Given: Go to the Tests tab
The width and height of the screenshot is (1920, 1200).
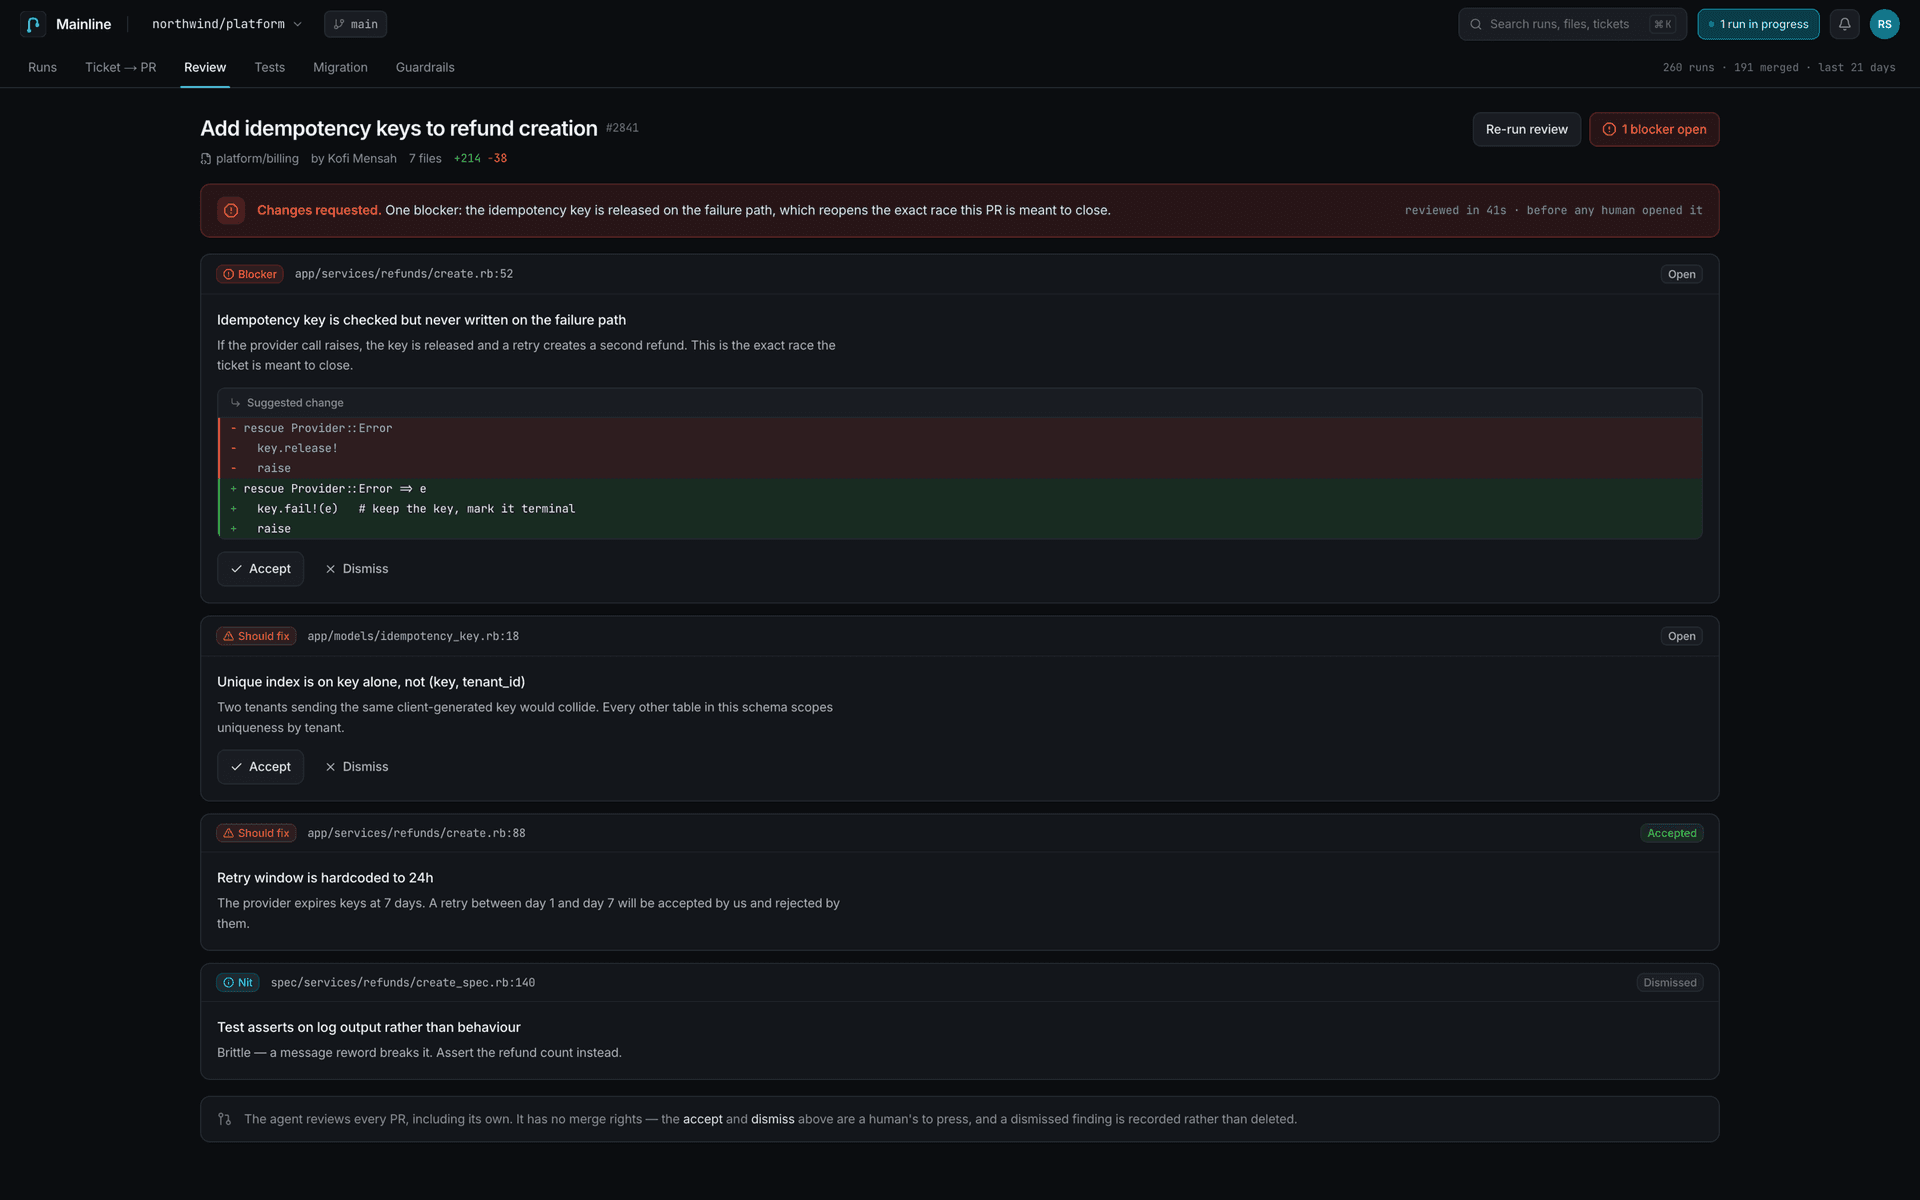Looking at the screenshot, I should point(270,67).
